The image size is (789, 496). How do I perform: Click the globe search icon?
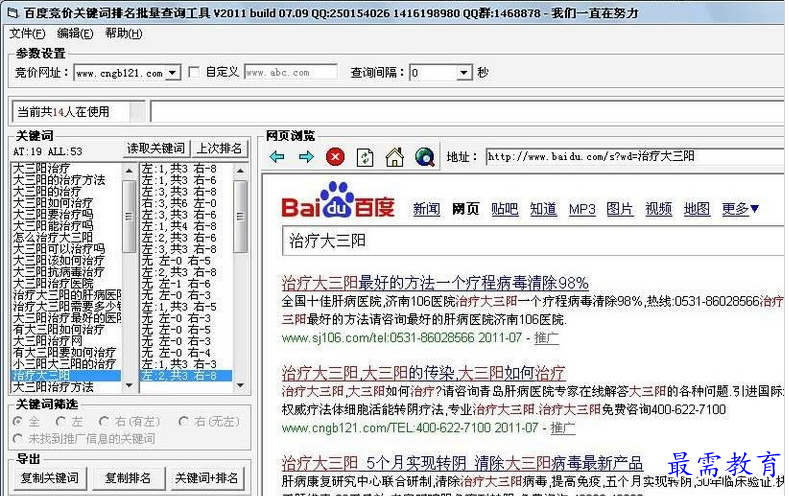click(x=425, y=157)
